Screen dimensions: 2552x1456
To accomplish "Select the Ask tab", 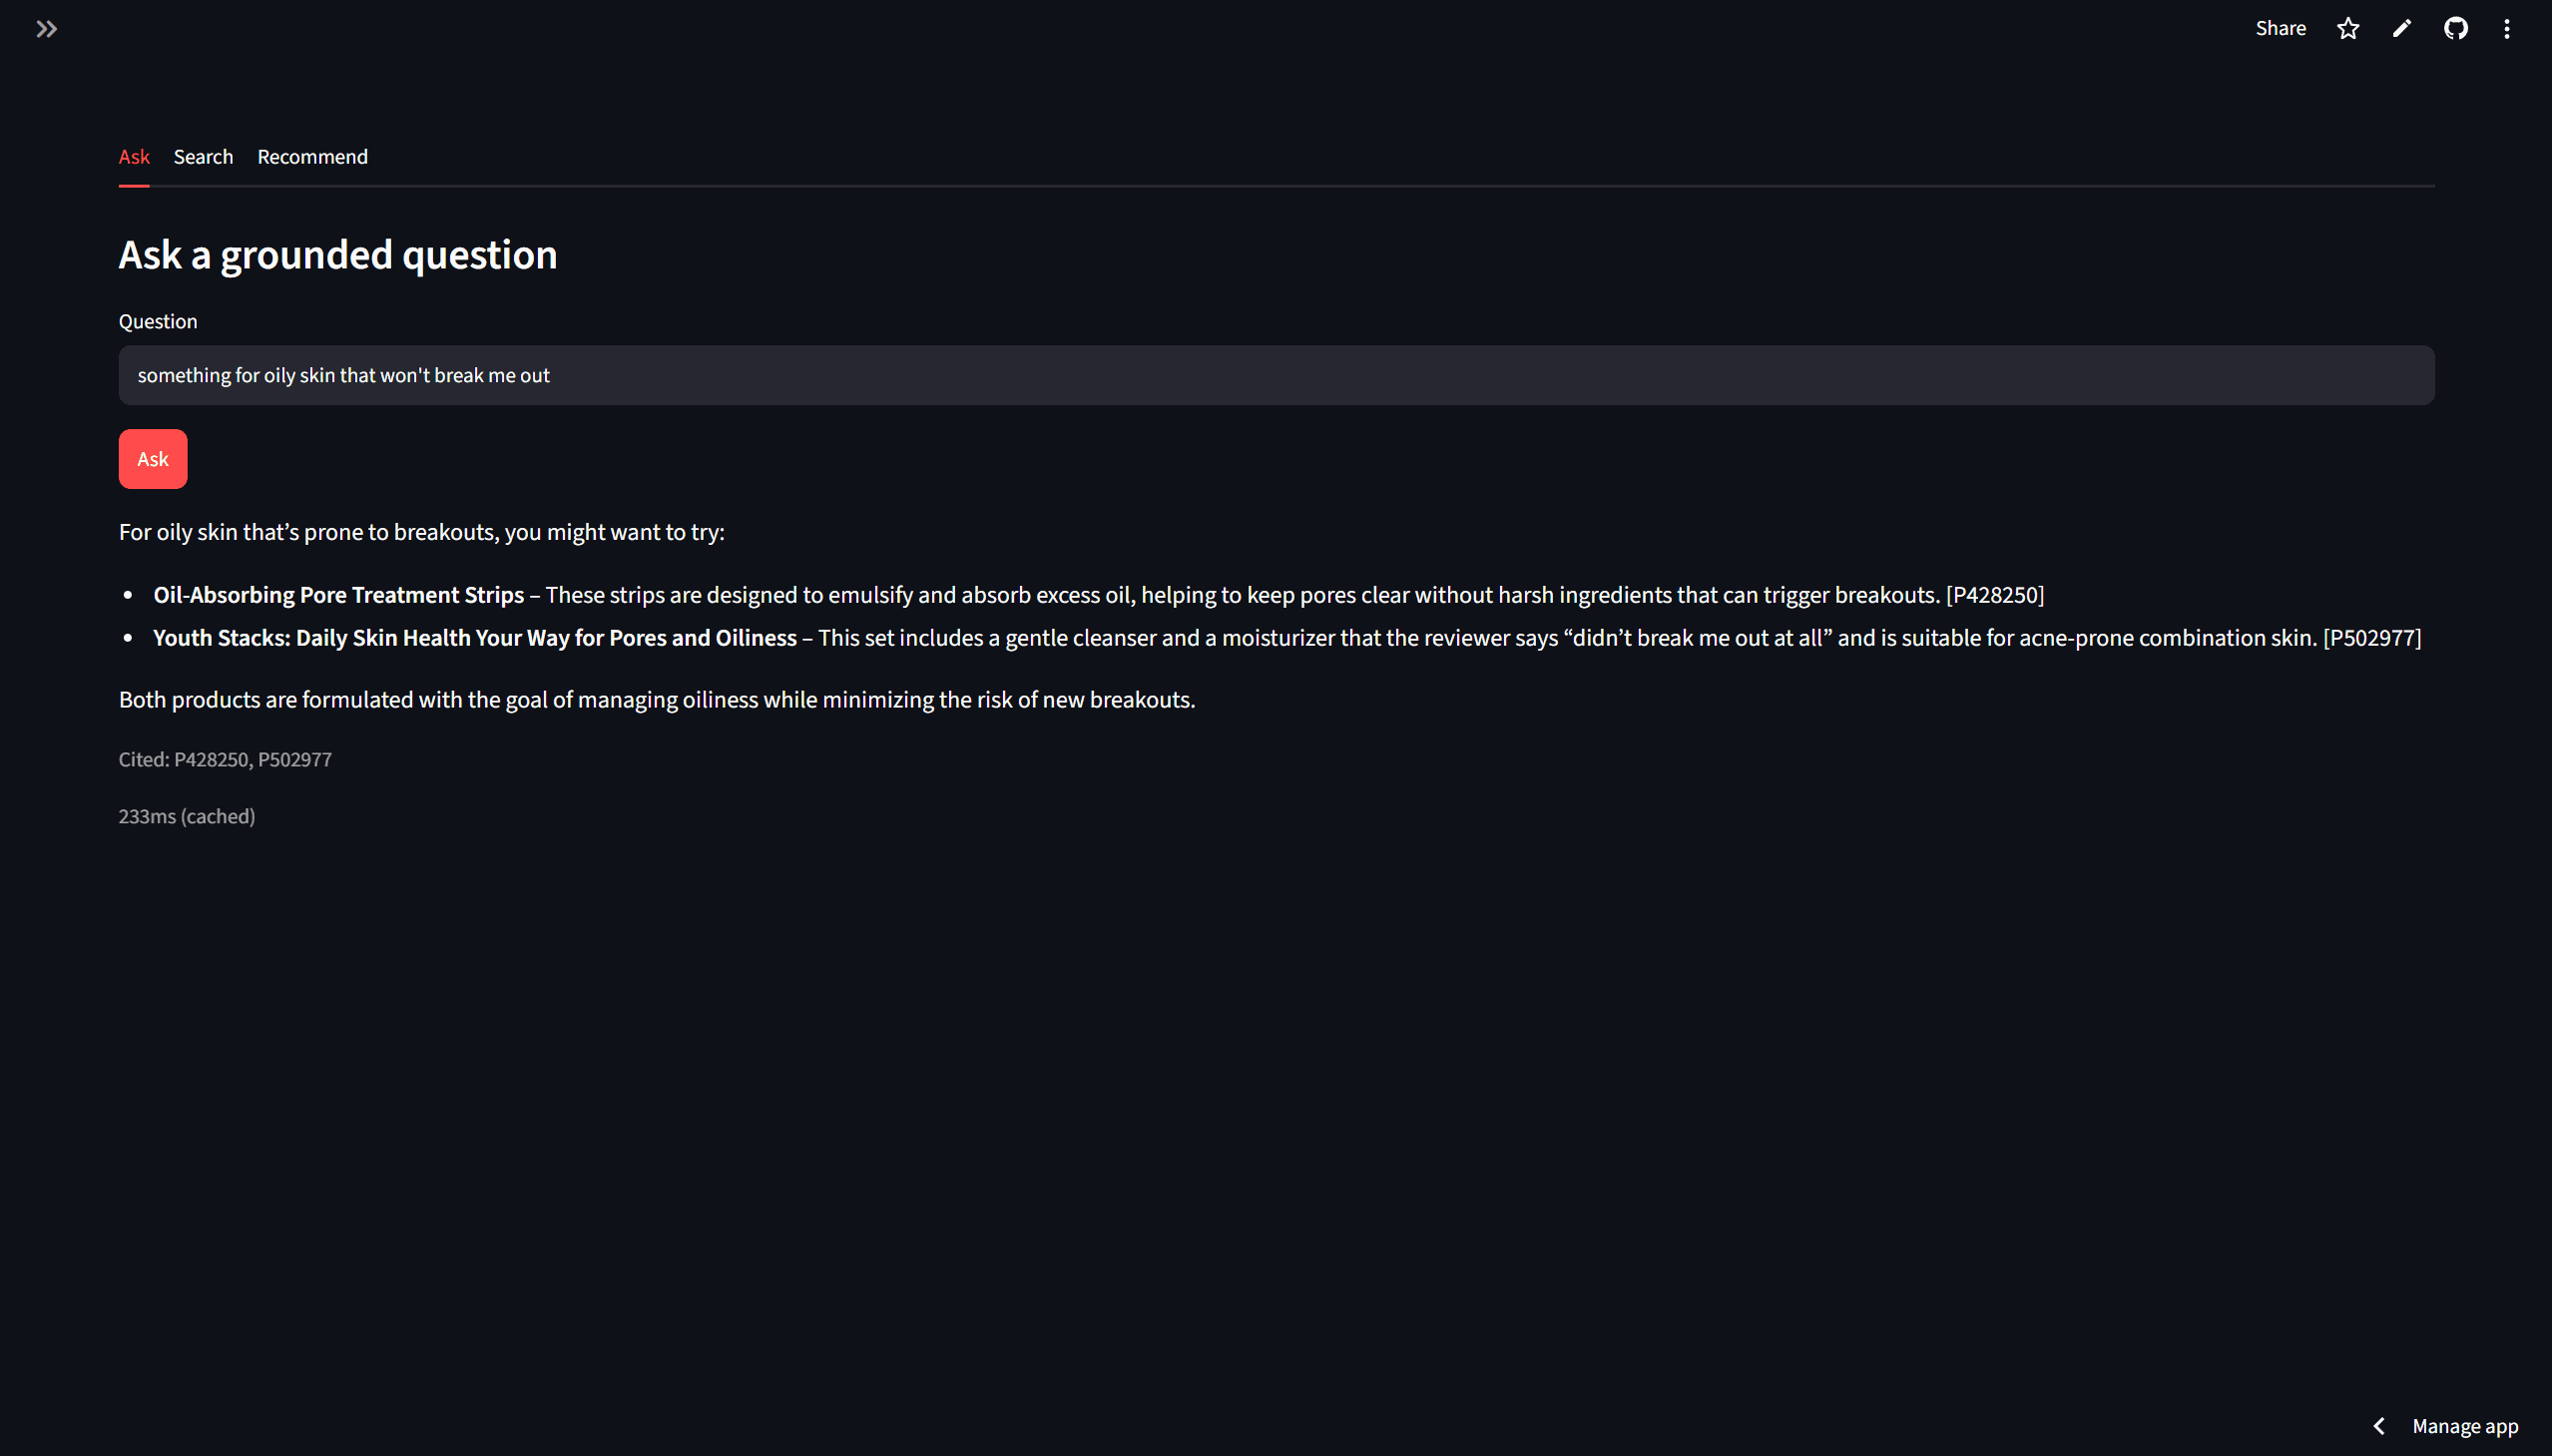I will click(134, 157).
